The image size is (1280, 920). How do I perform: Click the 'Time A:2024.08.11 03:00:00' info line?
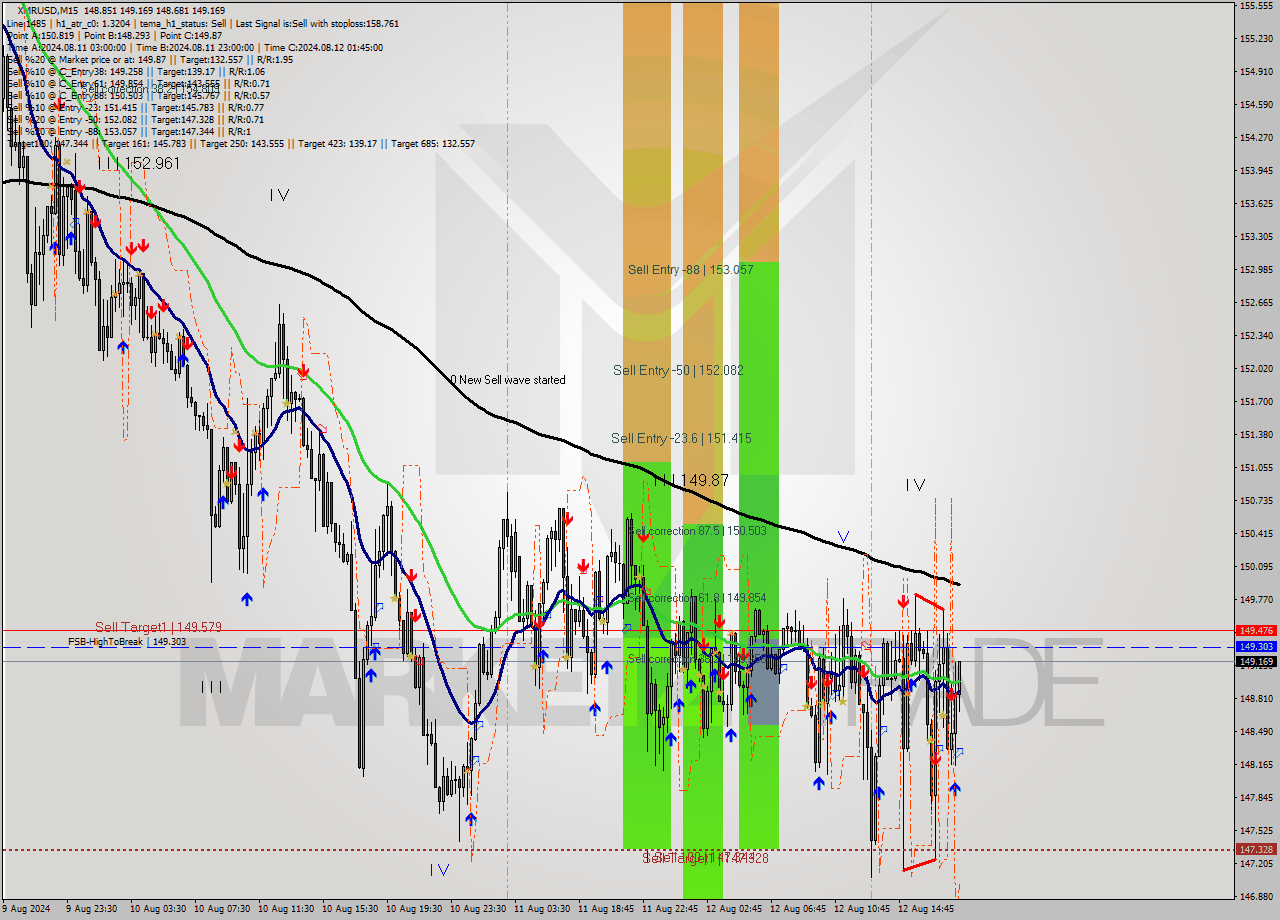point(66,47)
